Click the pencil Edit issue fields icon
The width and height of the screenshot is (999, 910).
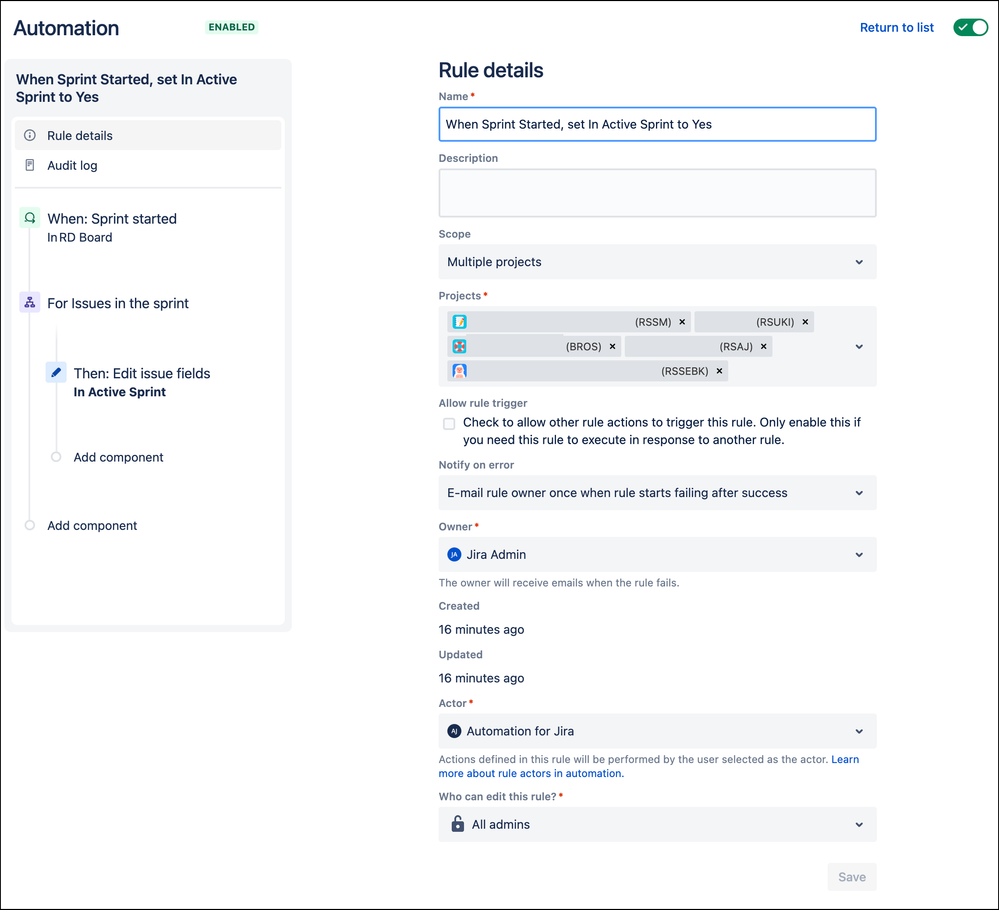point(56,372)
